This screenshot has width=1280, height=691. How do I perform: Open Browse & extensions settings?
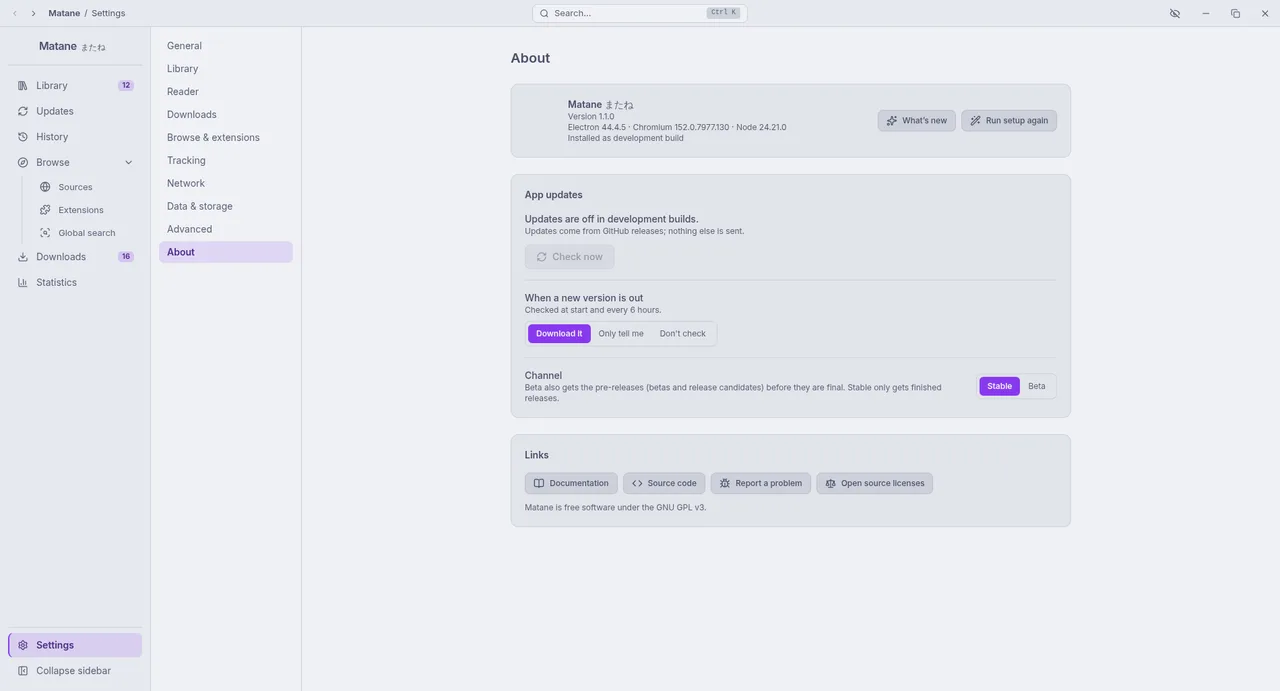tap(226, 138)
